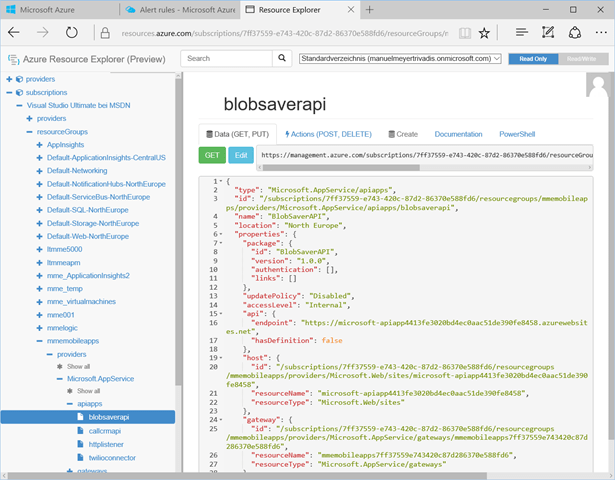Screen dimensions: 615x480
Task: Open the Create tab
Action: [403, 134]
